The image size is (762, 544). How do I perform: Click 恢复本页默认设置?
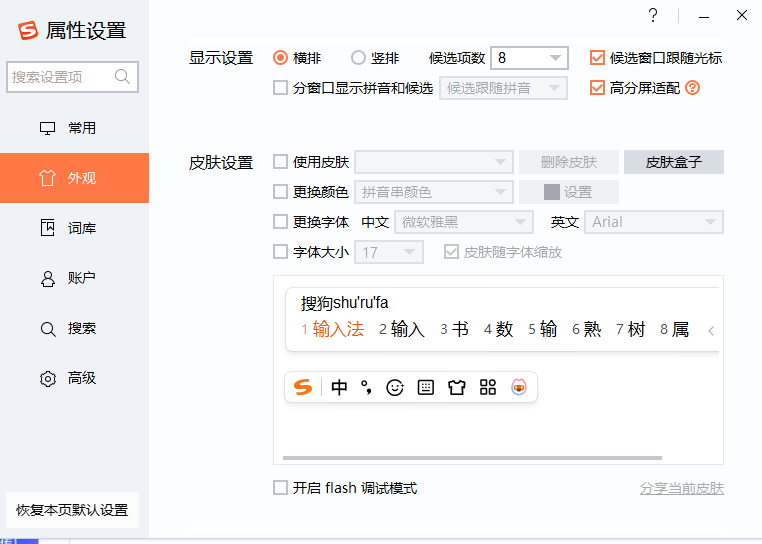click(72, 510)
